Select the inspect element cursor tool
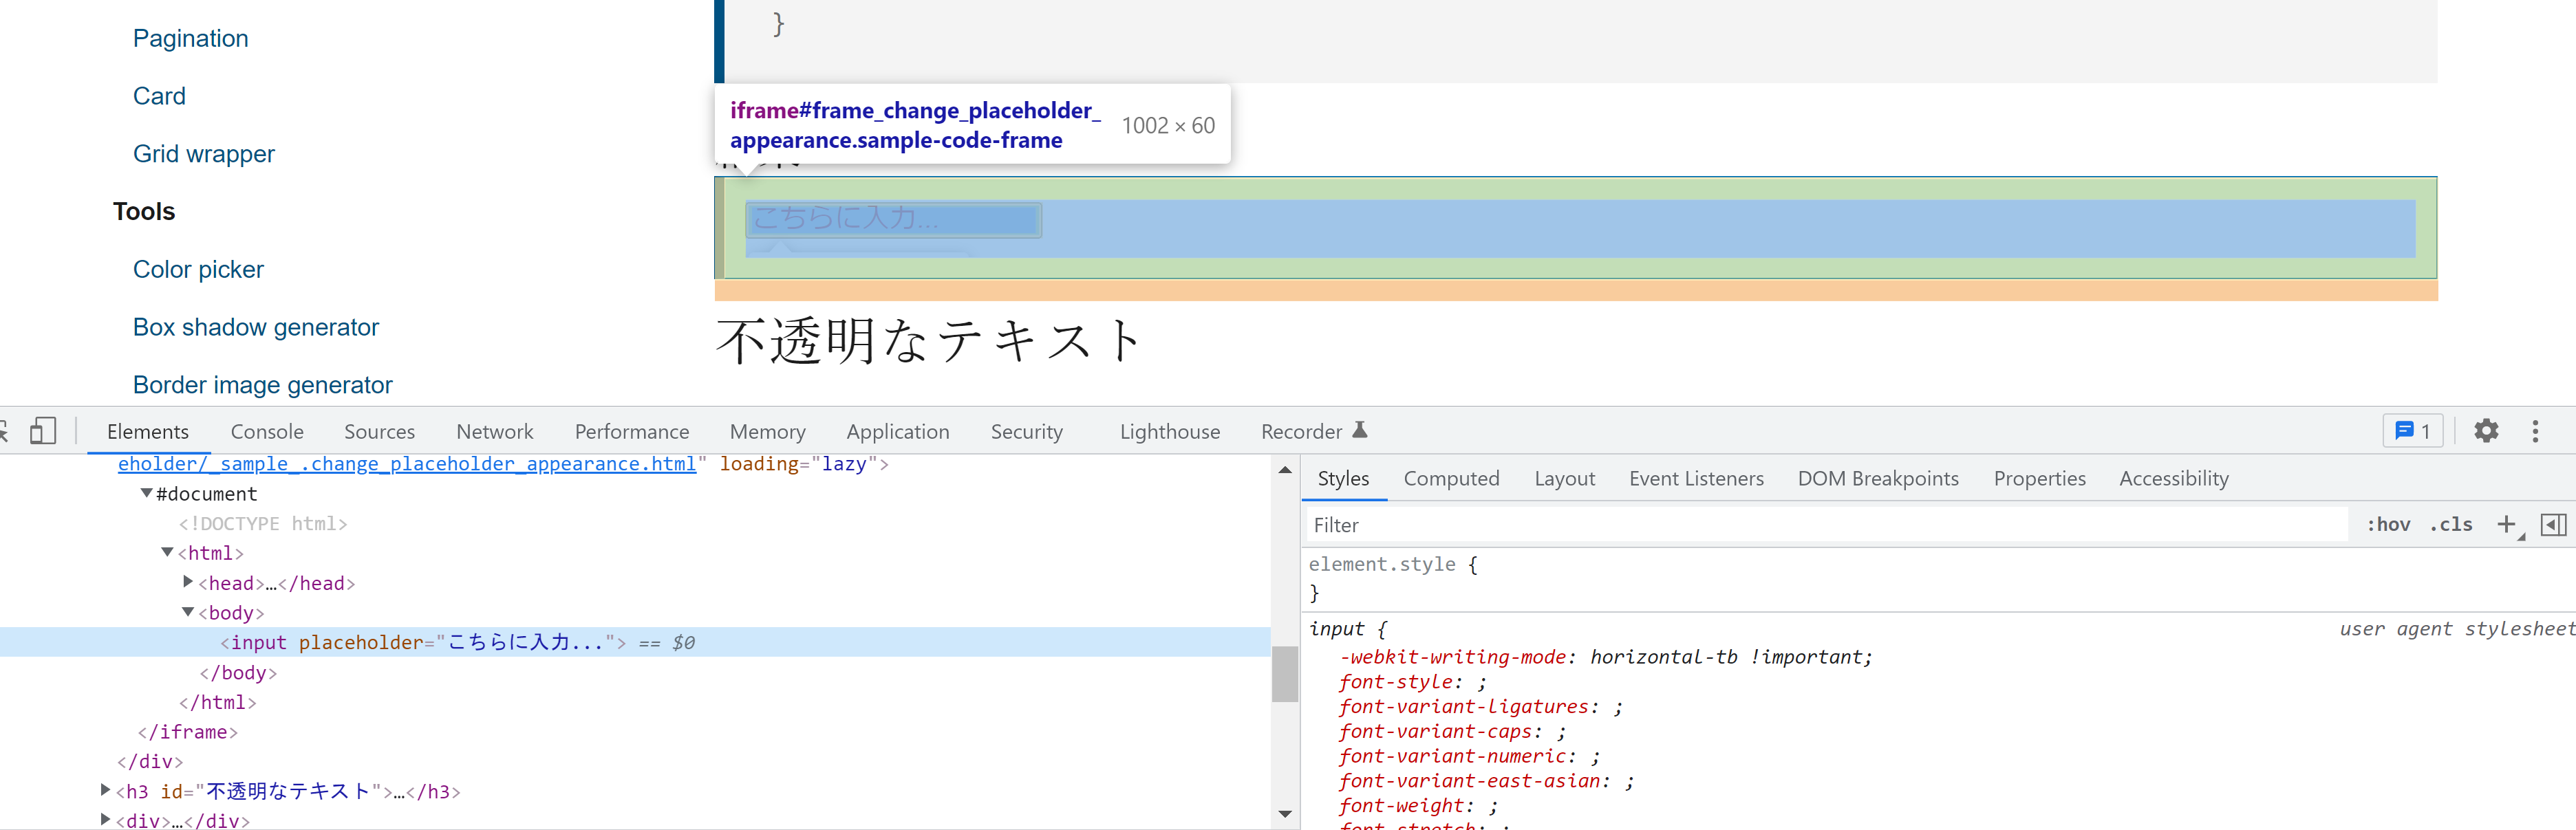 pyautogui.click(x=6, y=431)
